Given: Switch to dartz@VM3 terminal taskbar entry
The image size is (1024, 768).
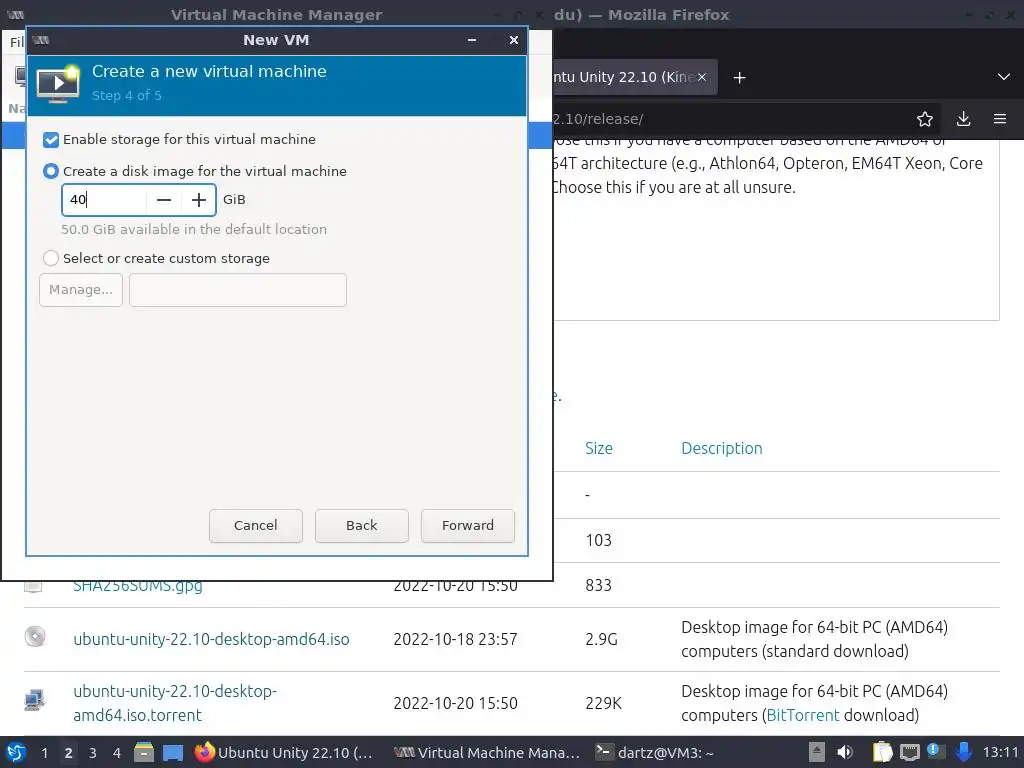Looking at the screenshot, I should (x=656, y=752).
